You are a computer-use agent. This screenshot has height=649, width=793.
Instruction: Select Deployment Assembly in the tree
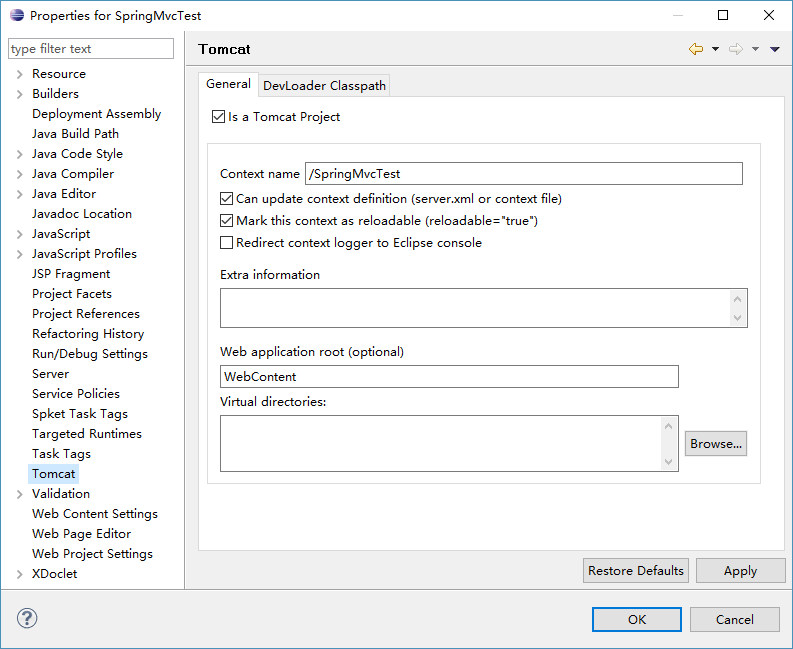(96, 114)
